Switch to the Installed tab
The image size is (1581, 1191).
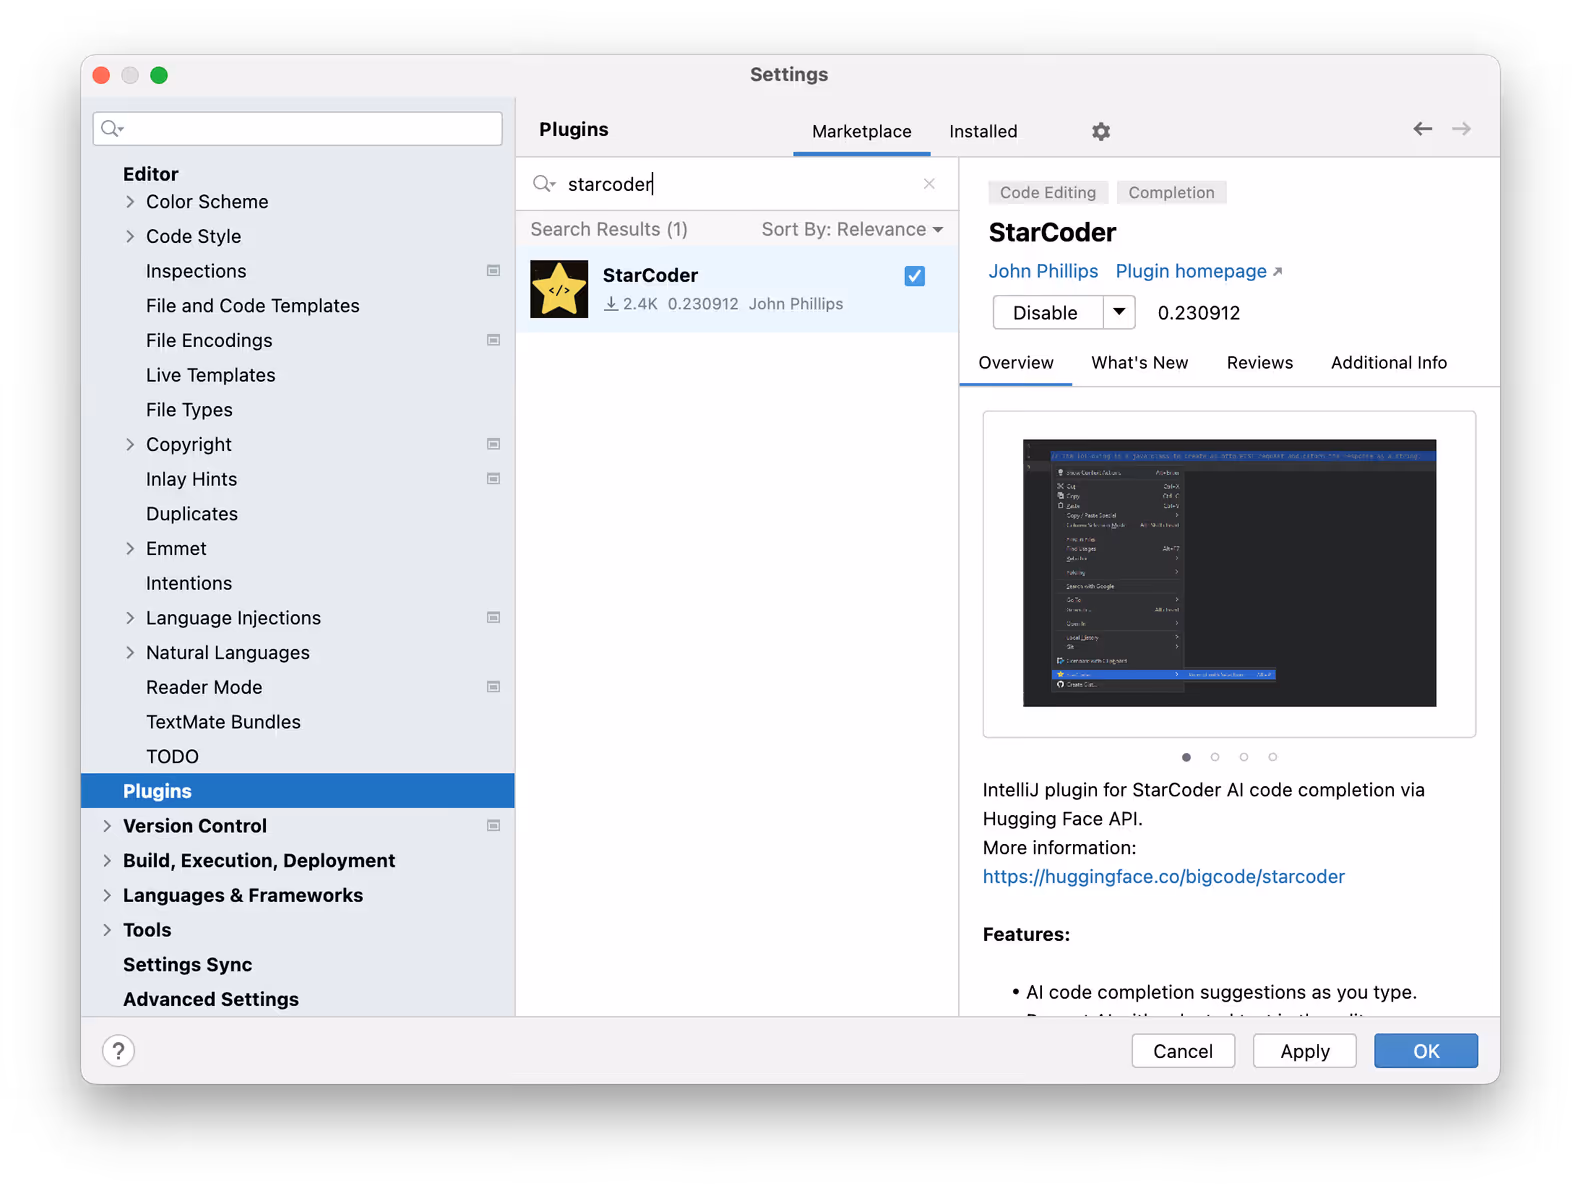pos(983,132)
